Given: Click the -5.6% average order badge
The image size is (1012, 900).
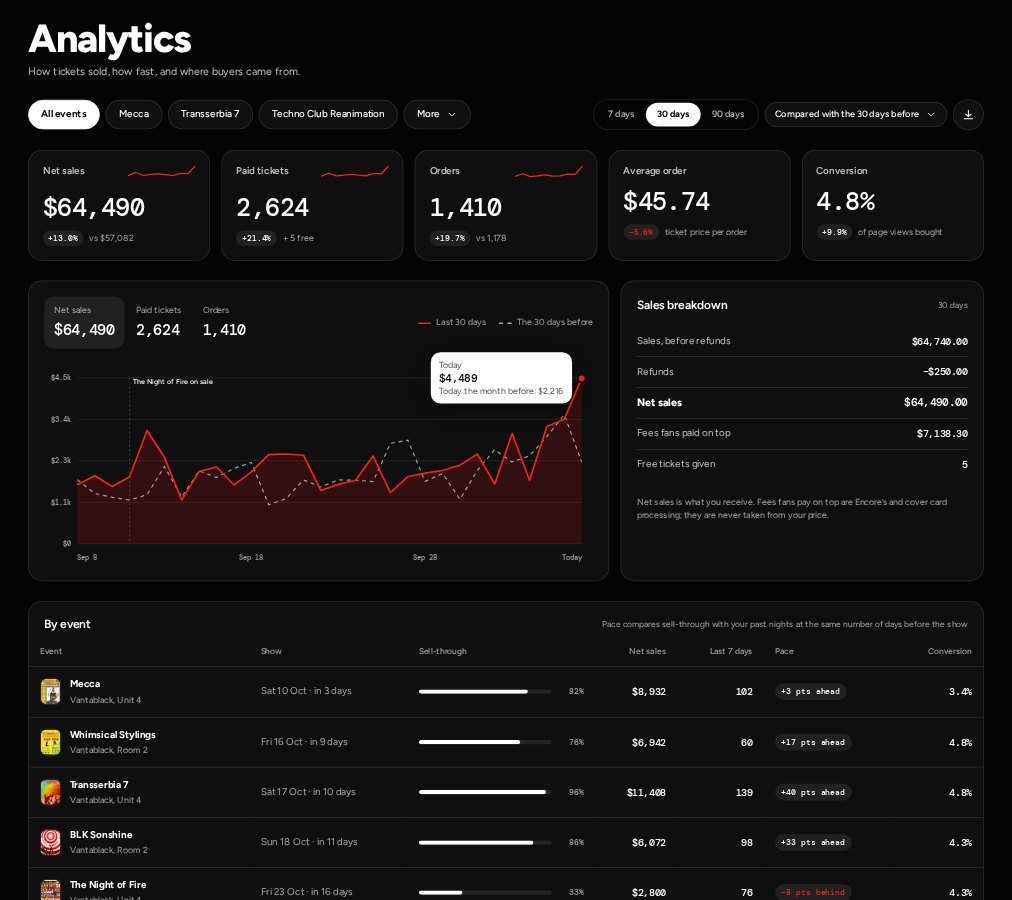Looking at the screenshot, I should pos(640,232).
